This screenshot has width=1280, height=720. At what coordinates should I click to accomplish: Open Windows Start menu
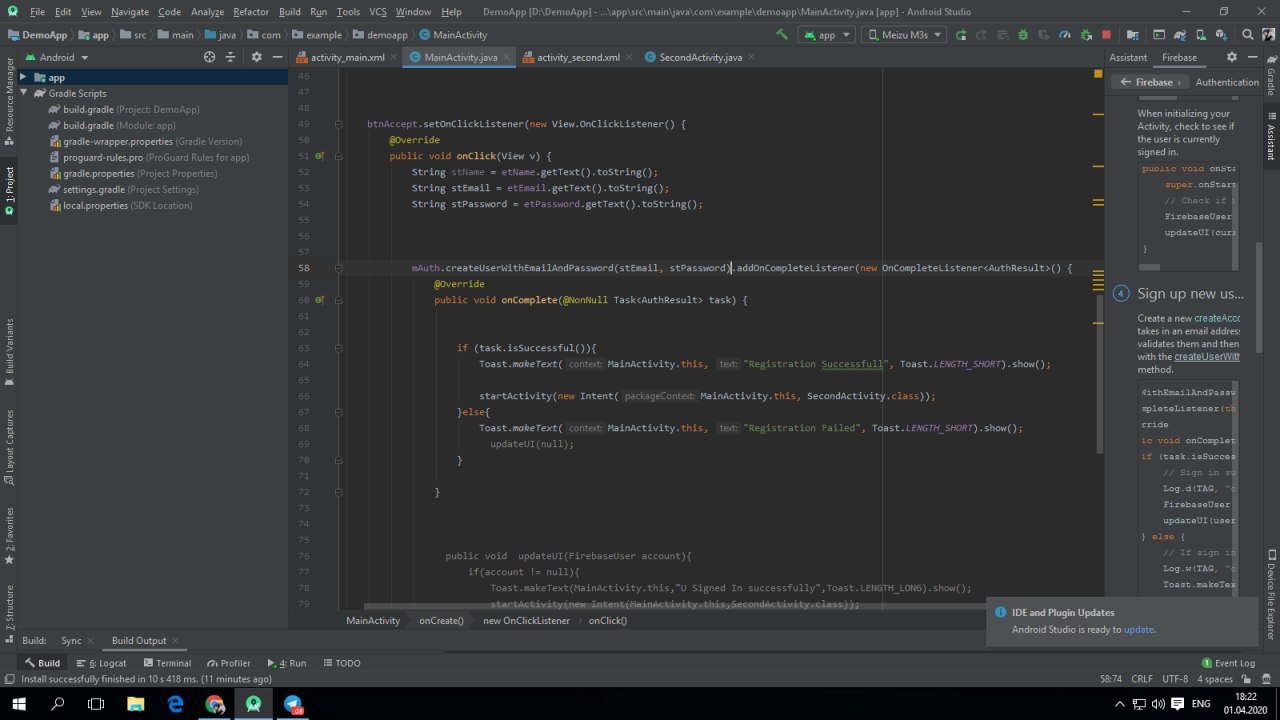pyautogui.click(x=20, y=704)
